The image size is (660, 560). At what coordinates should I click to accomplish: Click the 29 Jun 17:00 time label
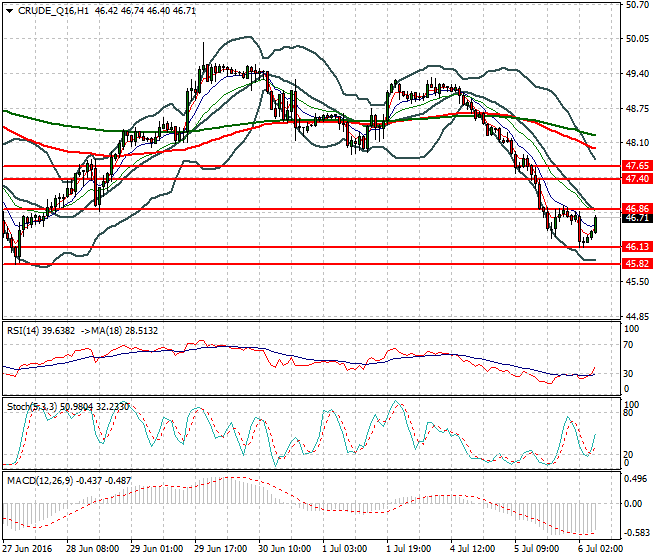[x=221, y=548]
